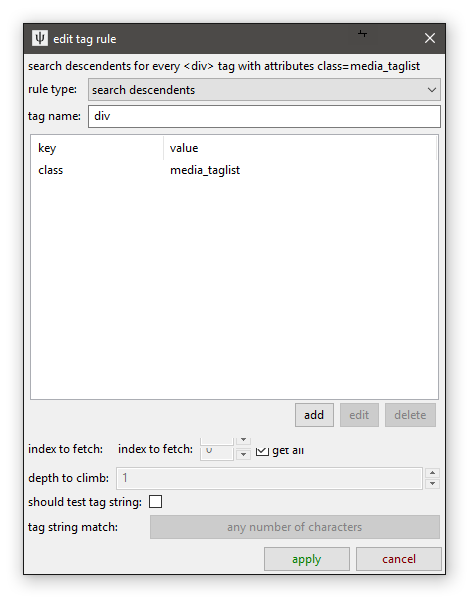Image resolution: width=470 pixels, height=603 pixels.
Task: Add a new attribute with add button
Action: pos(314,415)
